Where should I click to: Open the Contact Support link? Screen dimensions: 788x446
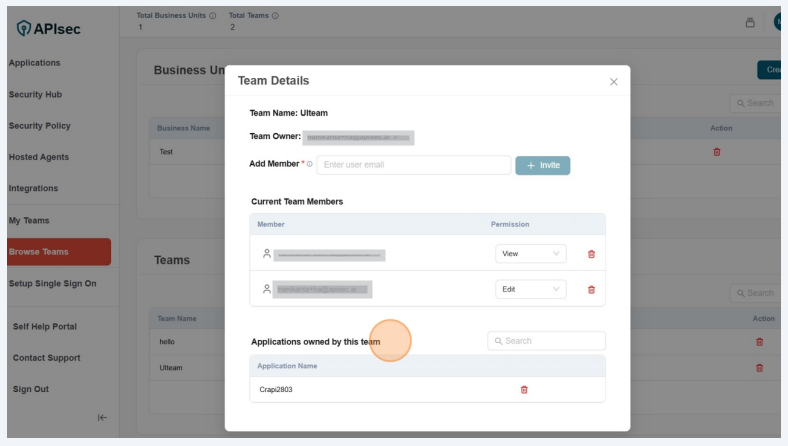click(x=46, y=358)
